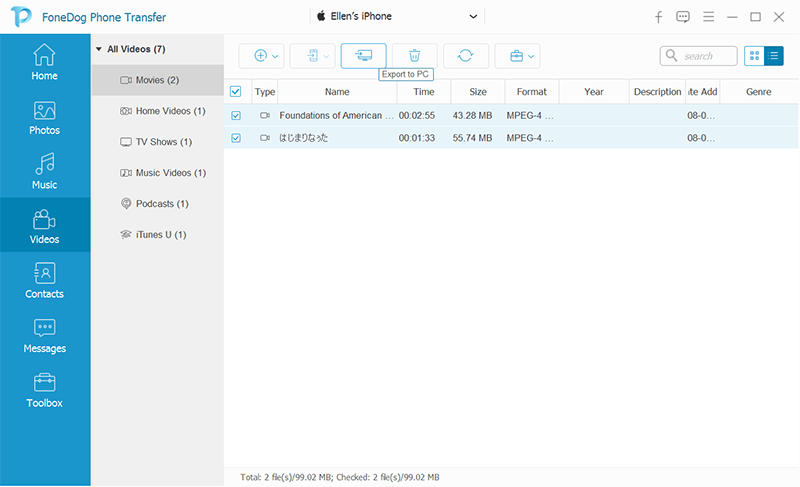
Task: Open the hamburger menu in title bar
Action: pyautogui.click(x=708, y=17)
